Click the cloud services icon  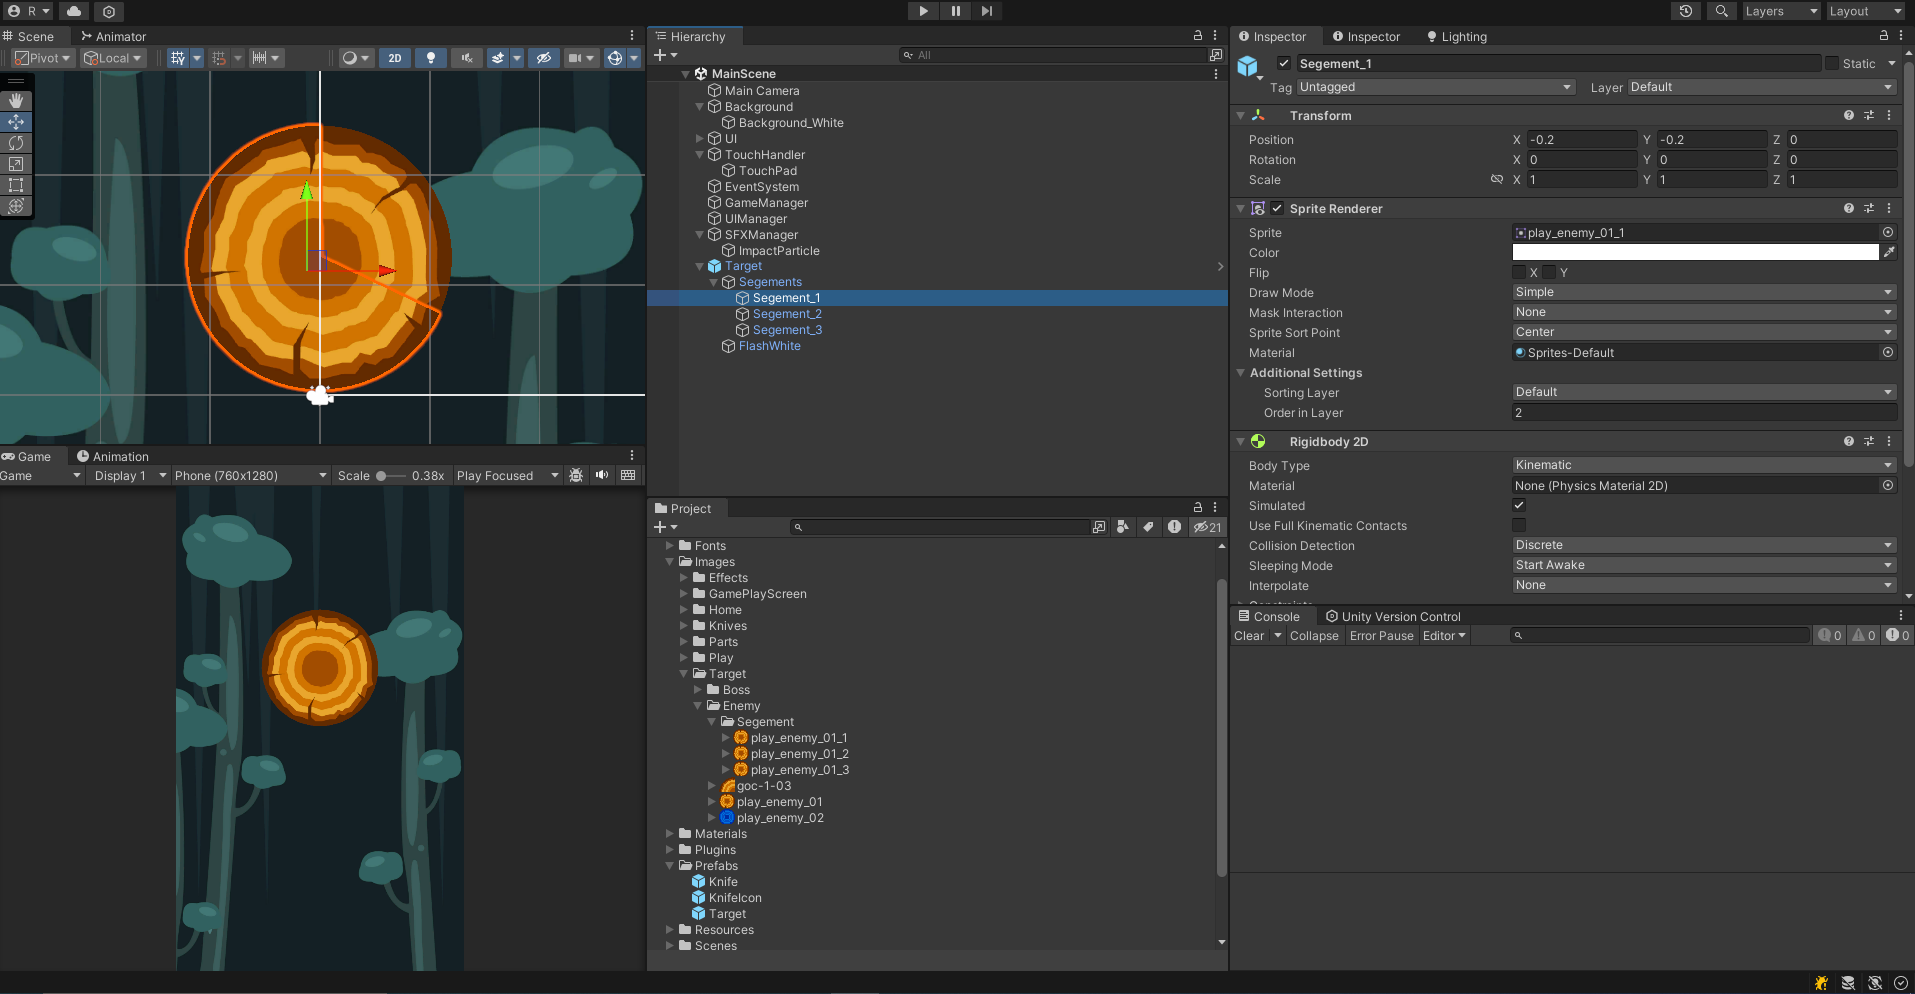[x=74, y=11]
